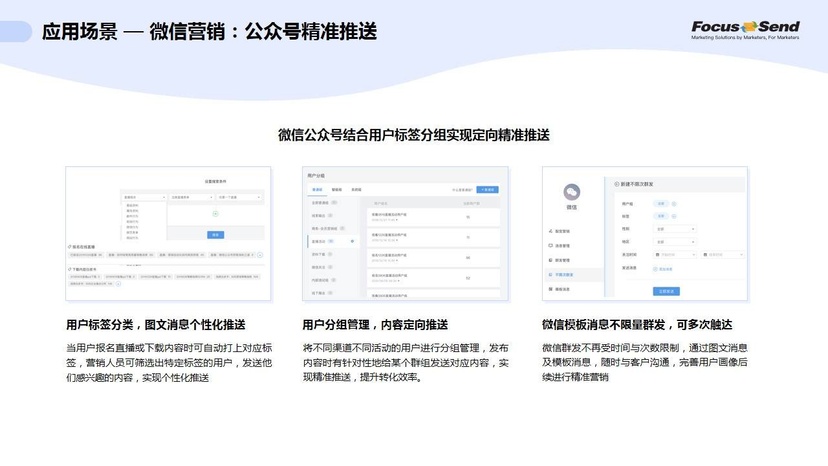Click the search conditions screenshot thumbnail
Viewport: 828px width, 466px height.
coord(168,234)
